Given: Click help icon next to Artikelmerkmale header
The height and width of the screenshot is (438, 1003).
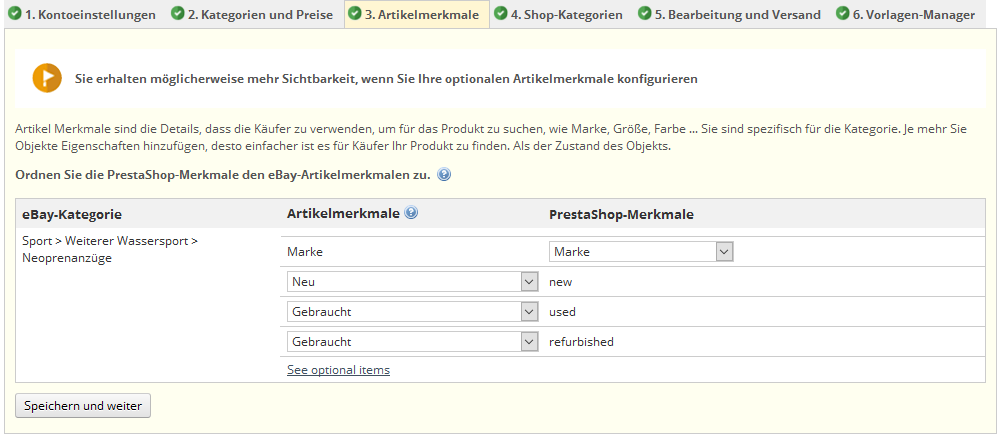Looking at the screenshot, I should [x=411, y=213].
